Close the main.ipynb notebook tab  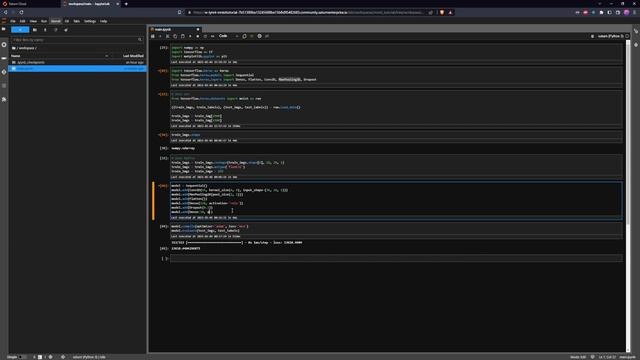(198, 29)
